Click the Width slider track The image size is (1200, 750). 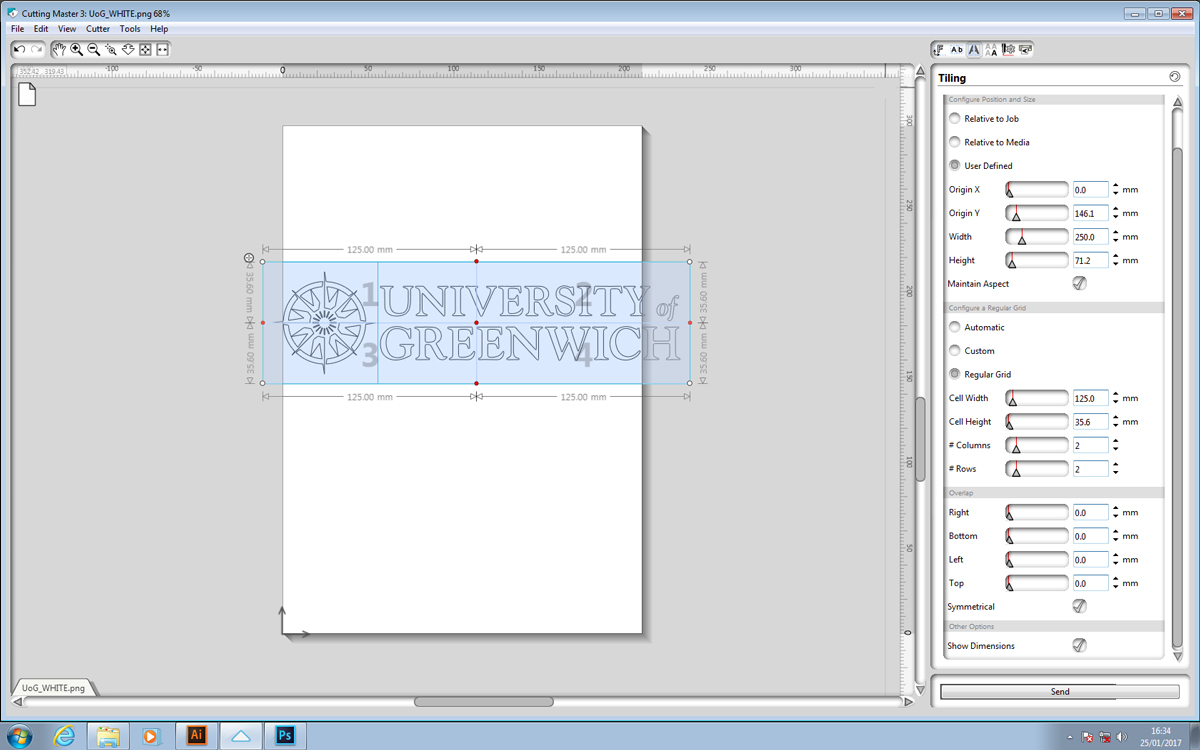point(1037,237)
